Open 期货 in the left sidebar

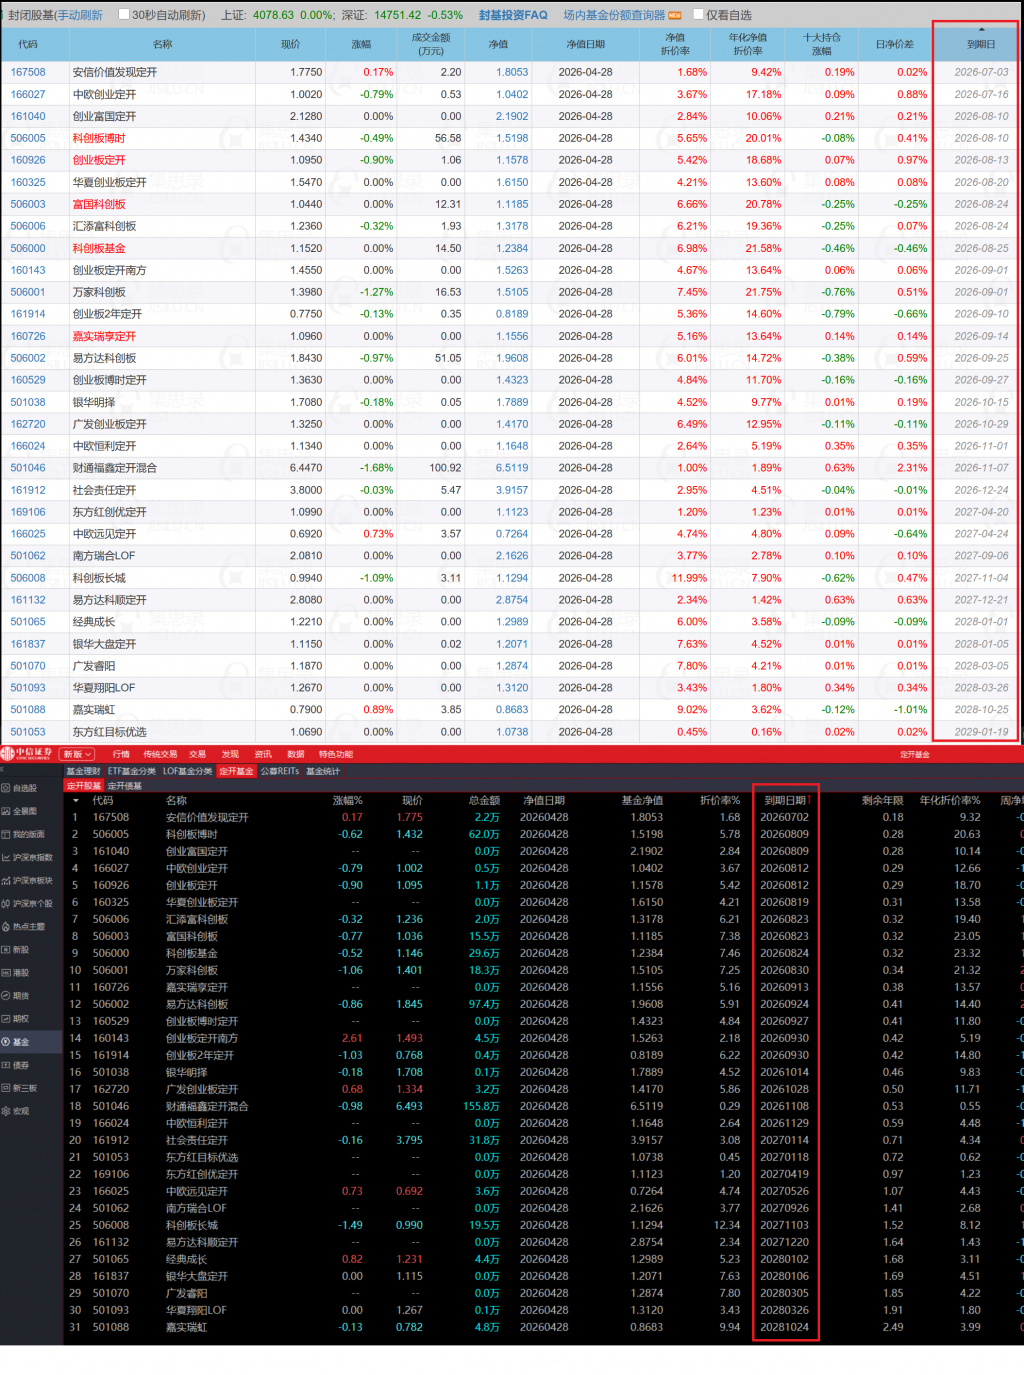16,995
